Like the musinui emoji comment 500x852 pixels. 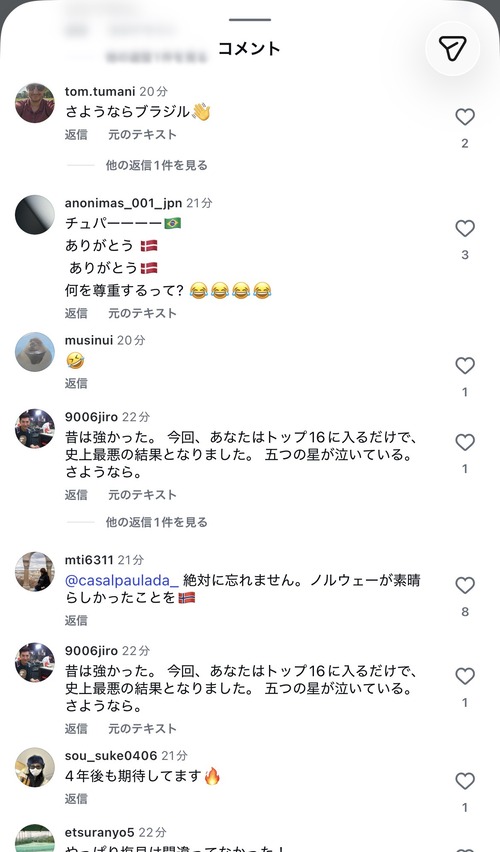pos(465,366)
